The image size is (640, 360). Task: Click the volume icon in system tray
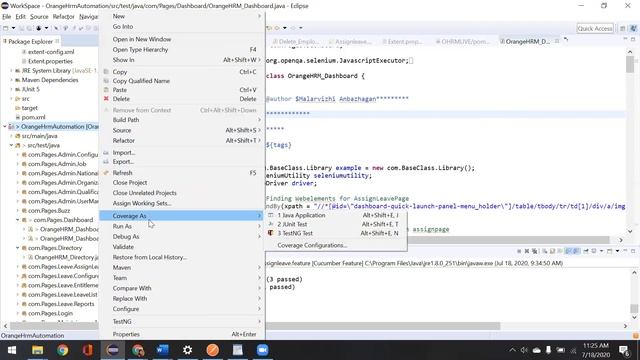tap(524, 350)
